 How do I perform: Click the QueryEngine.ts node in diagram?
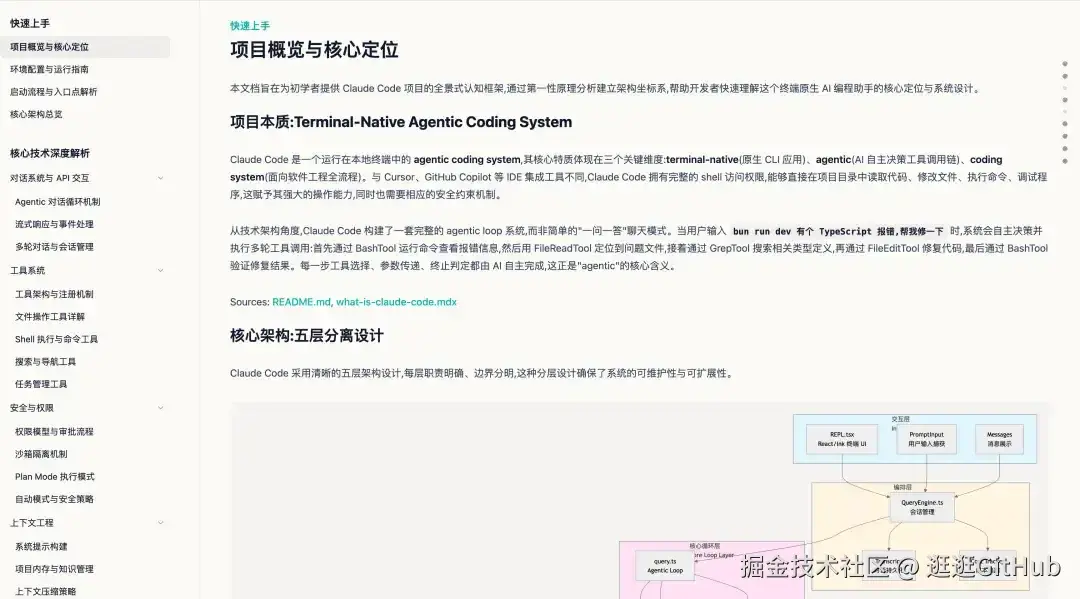coord(922,507)
